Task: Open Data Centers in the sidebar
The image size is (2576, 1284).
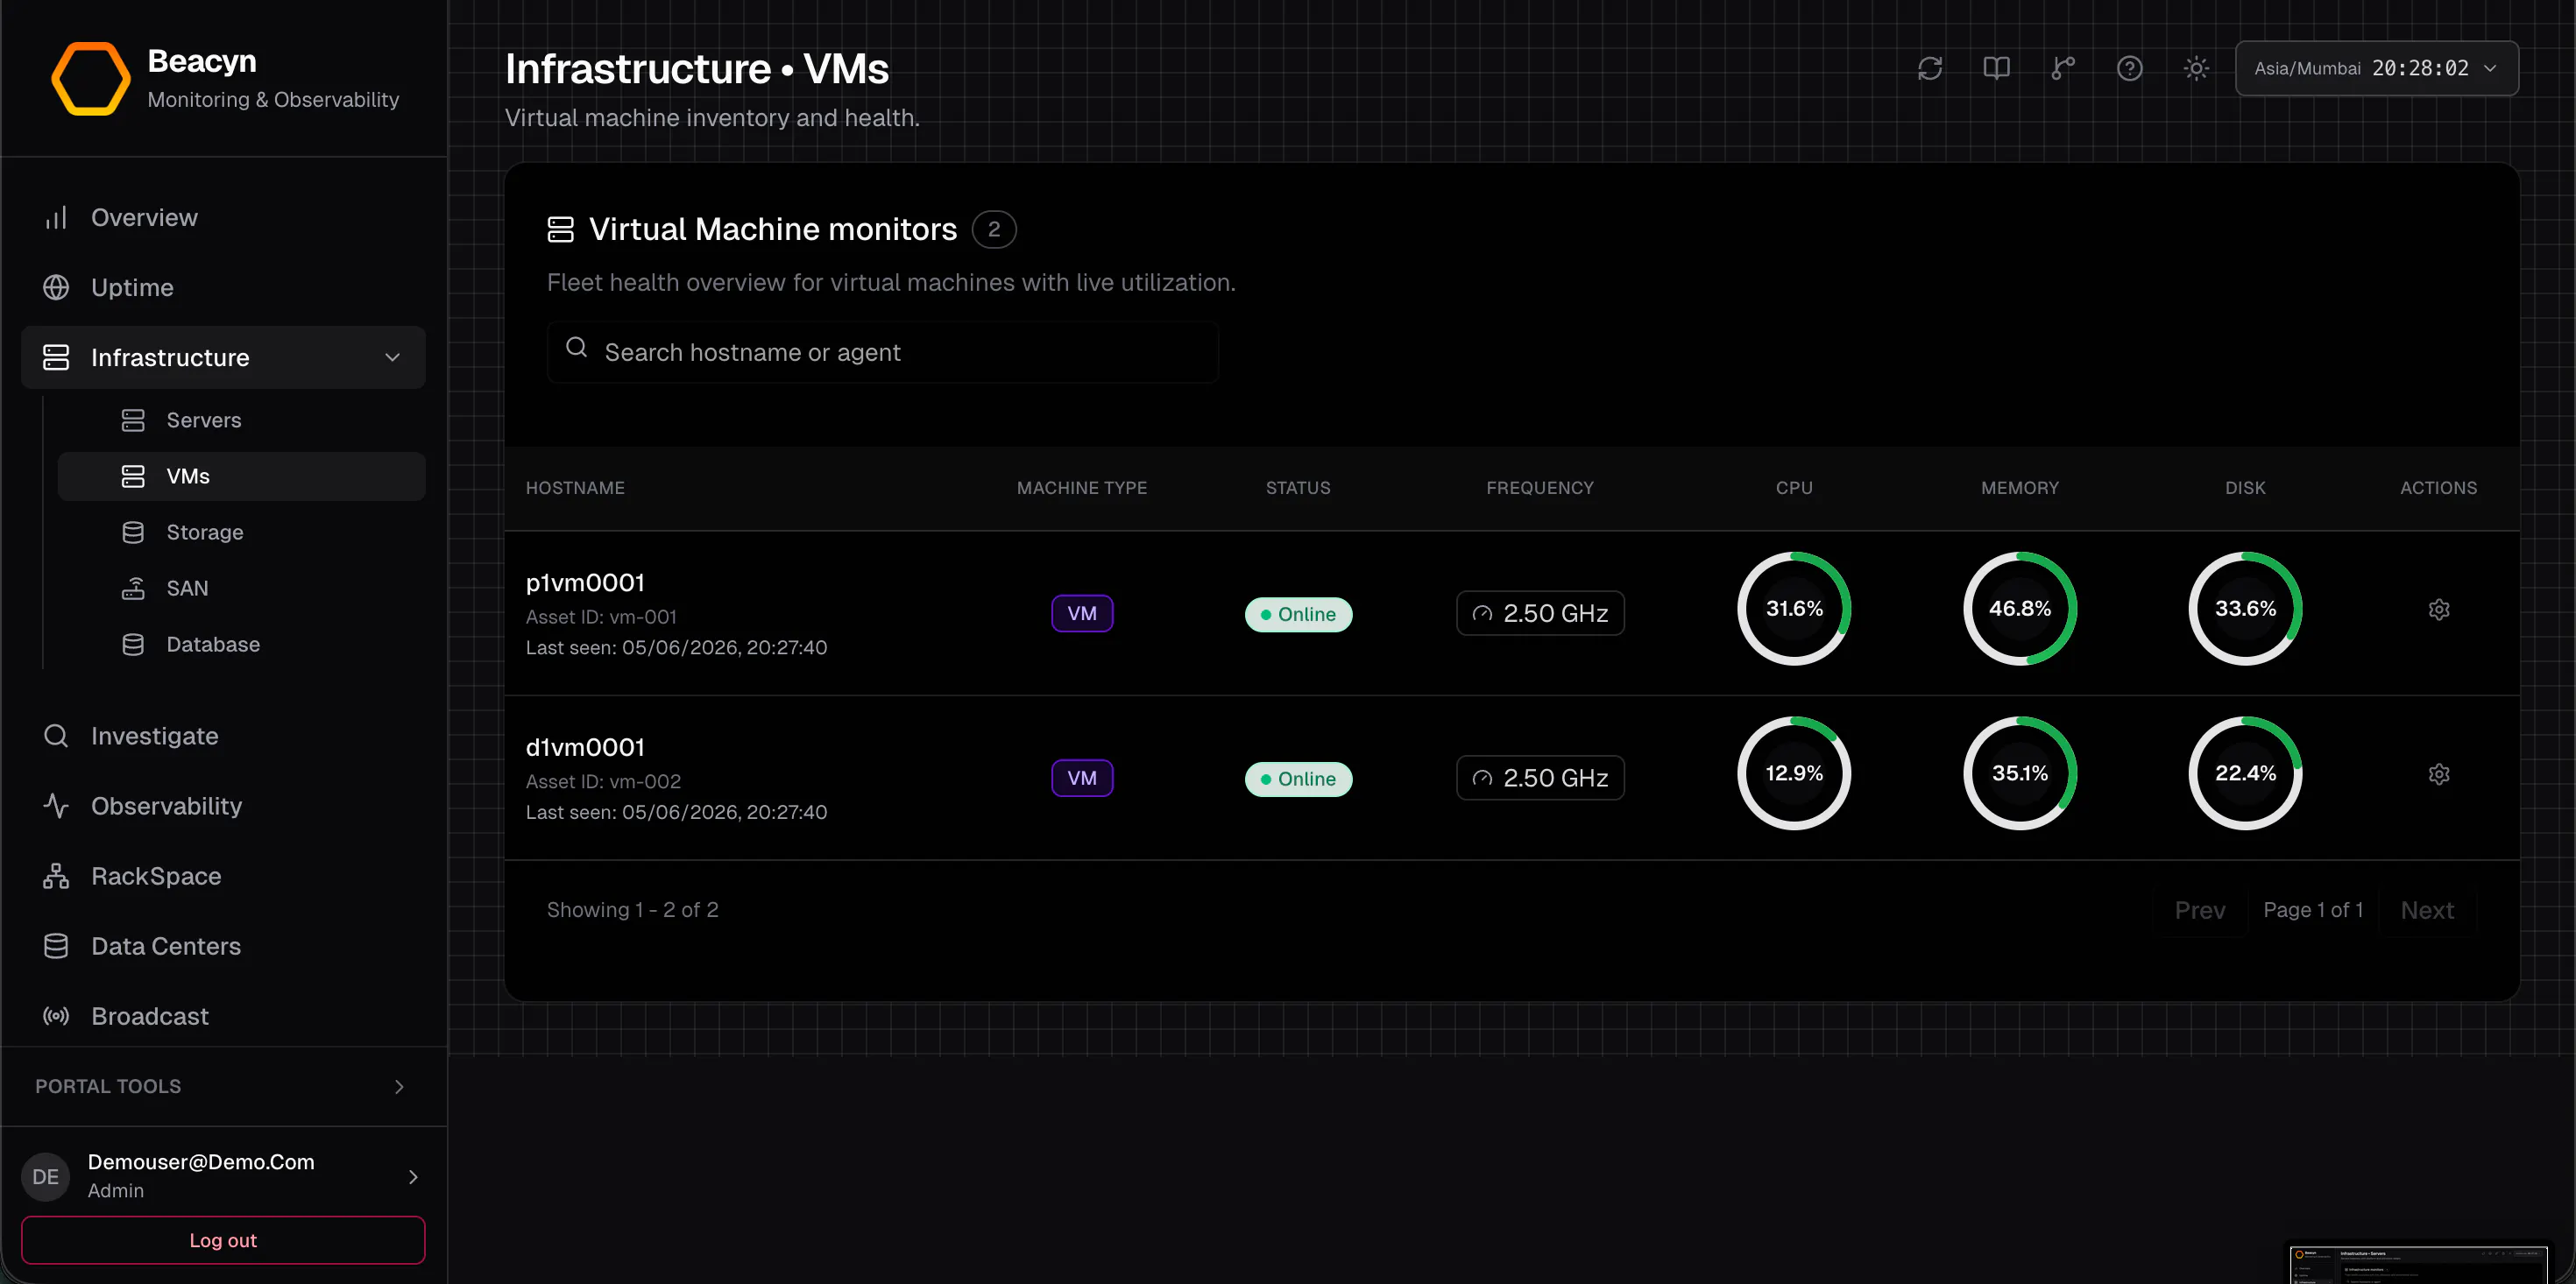Action: point(223,946)
